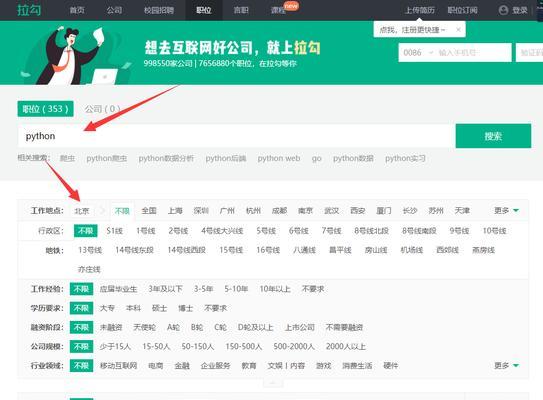Click the 职位订阅 link

462,10
